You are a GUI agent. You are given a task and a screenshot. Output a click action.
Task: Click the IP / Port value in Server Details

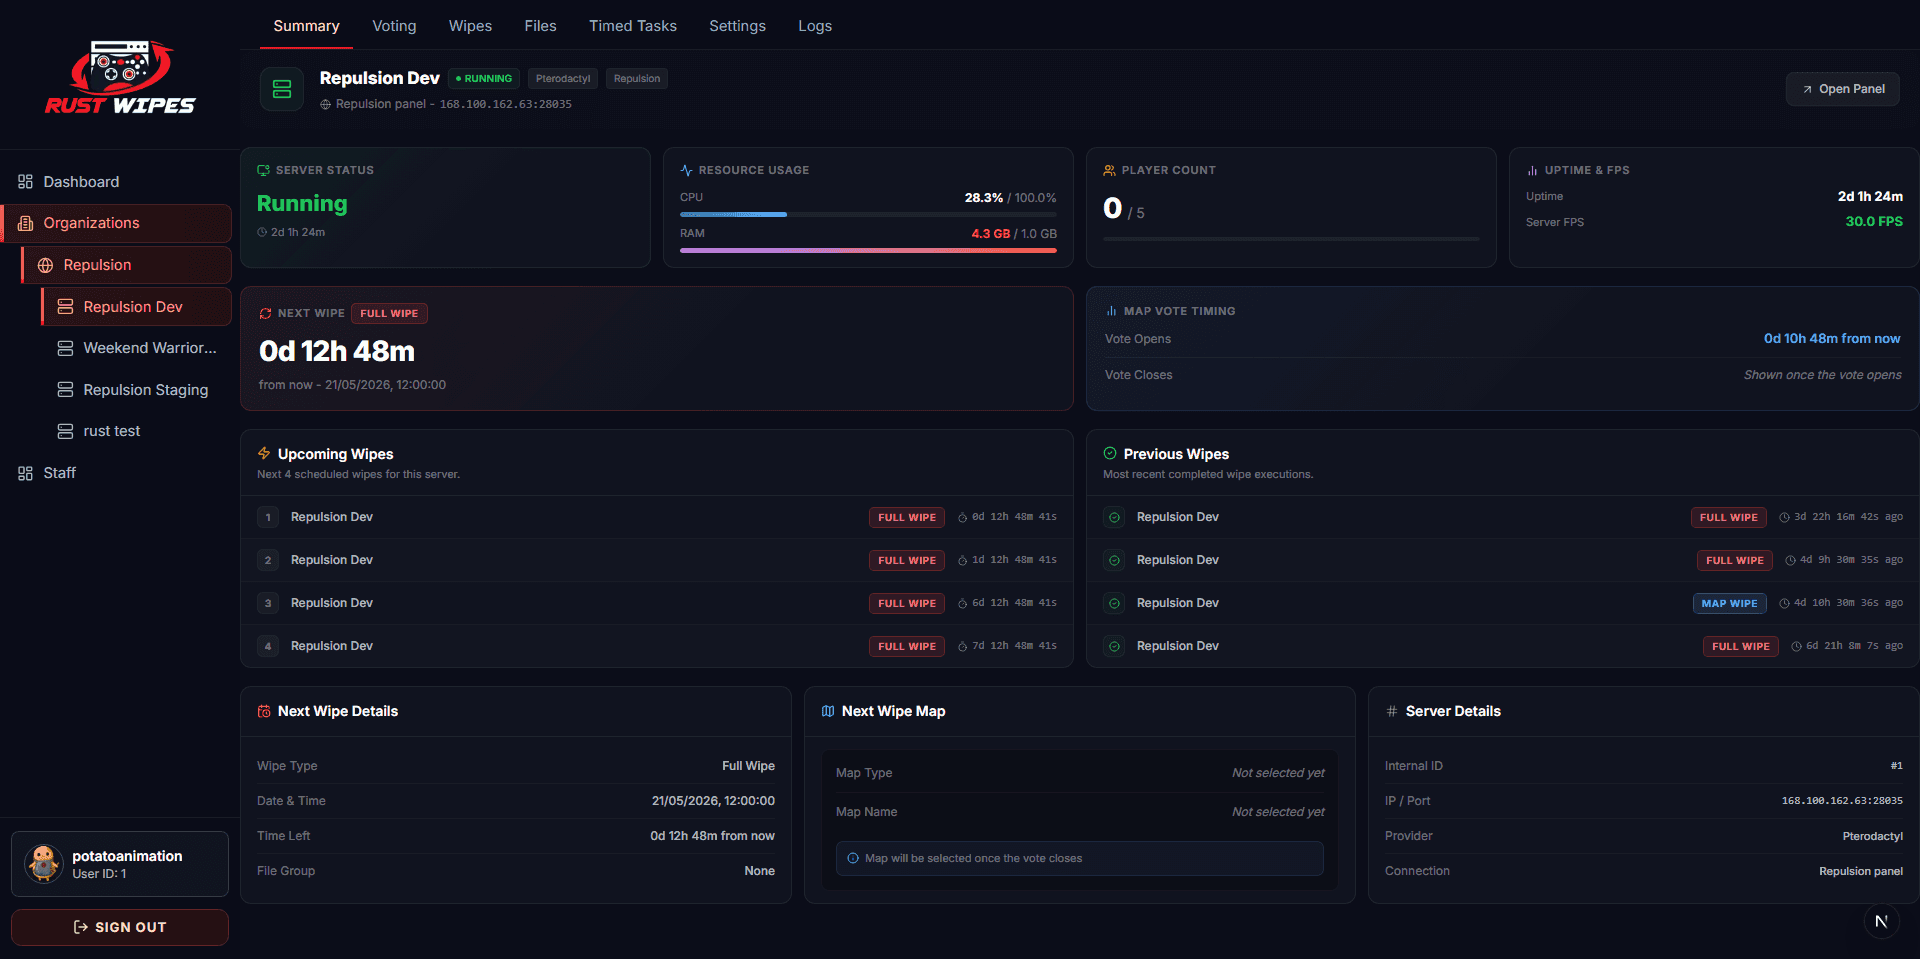[1842, 801]
